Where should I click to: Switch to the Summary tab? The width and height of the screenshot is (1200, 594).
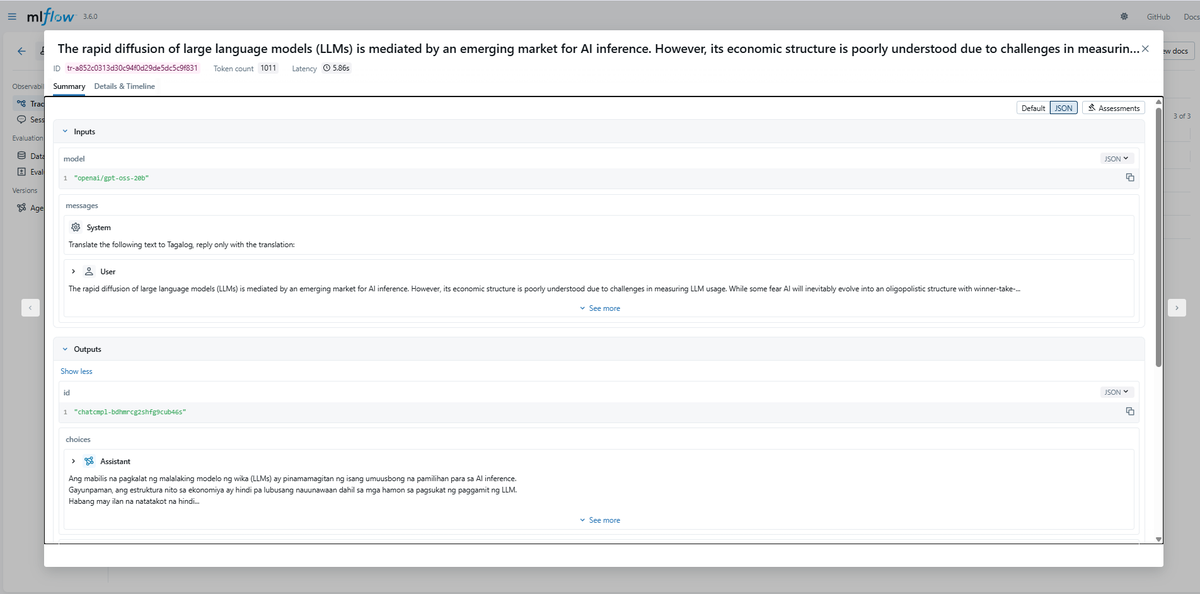tap(69, 87)
